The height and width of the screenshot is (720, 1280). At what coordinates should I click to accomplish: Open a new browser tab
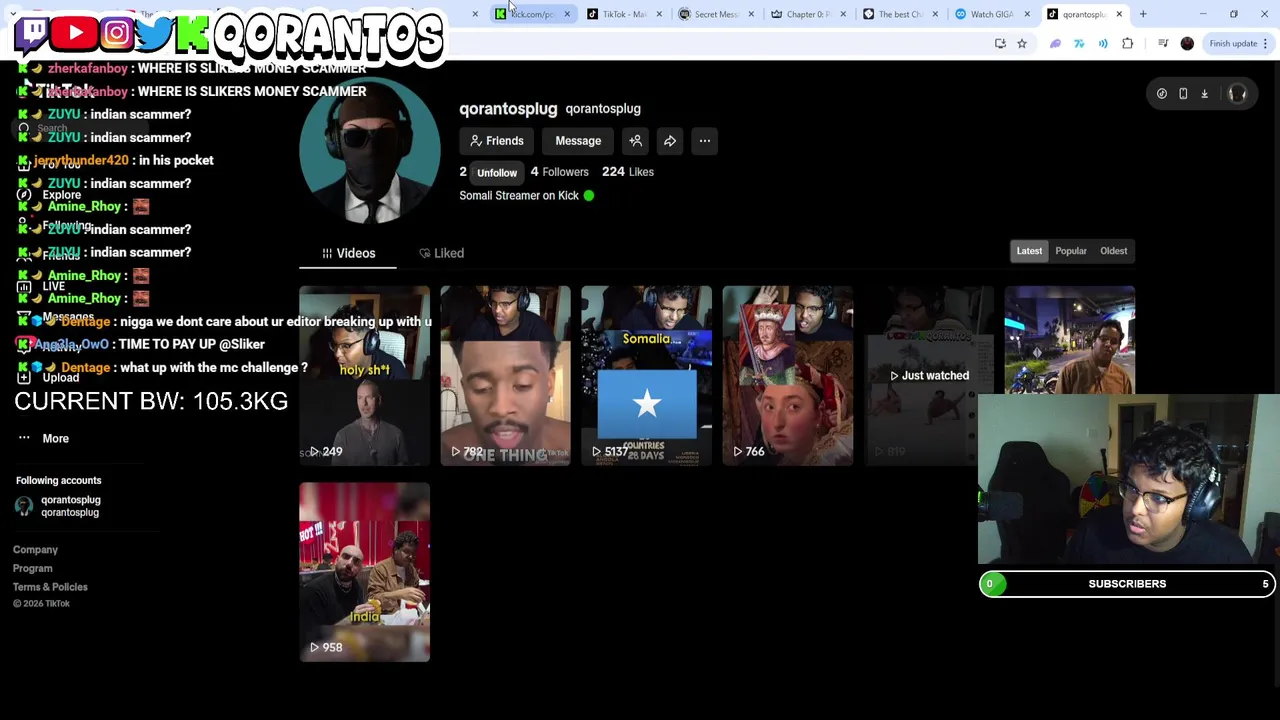coord(1143,14)
